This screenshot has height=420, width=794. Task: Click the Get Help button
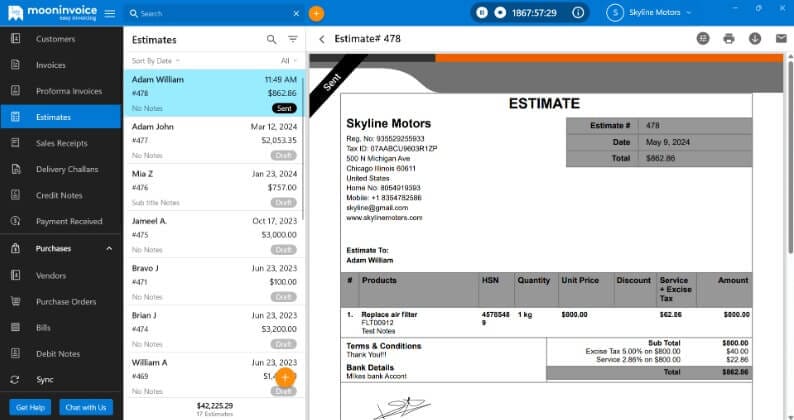(x=30, y=407)
